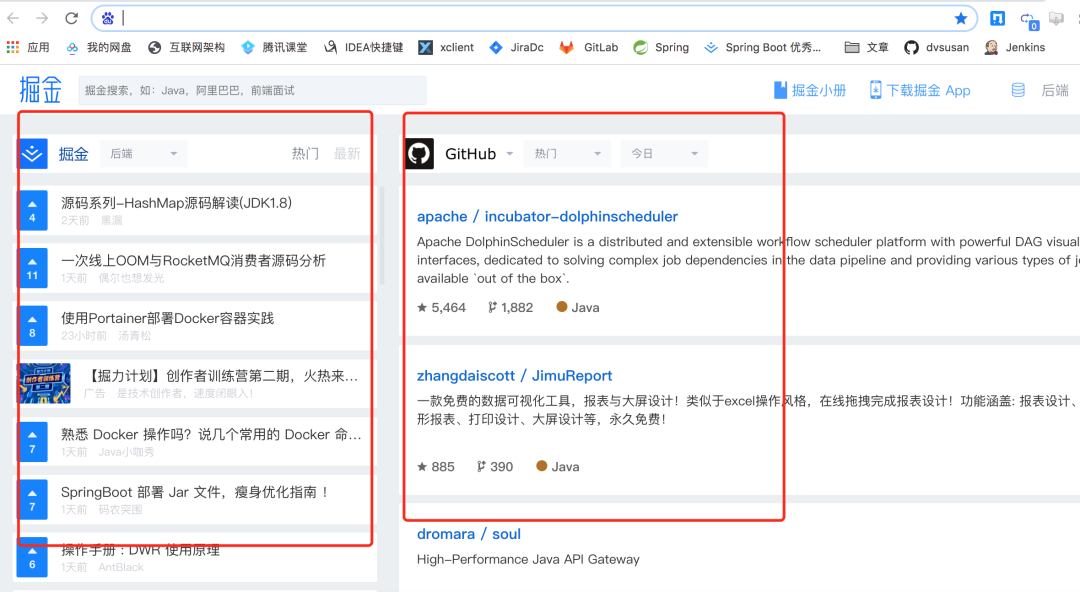Click the 390 fork count on JimuReport
This screenshot has height=592, width=1080.
(x=495, y=467)
